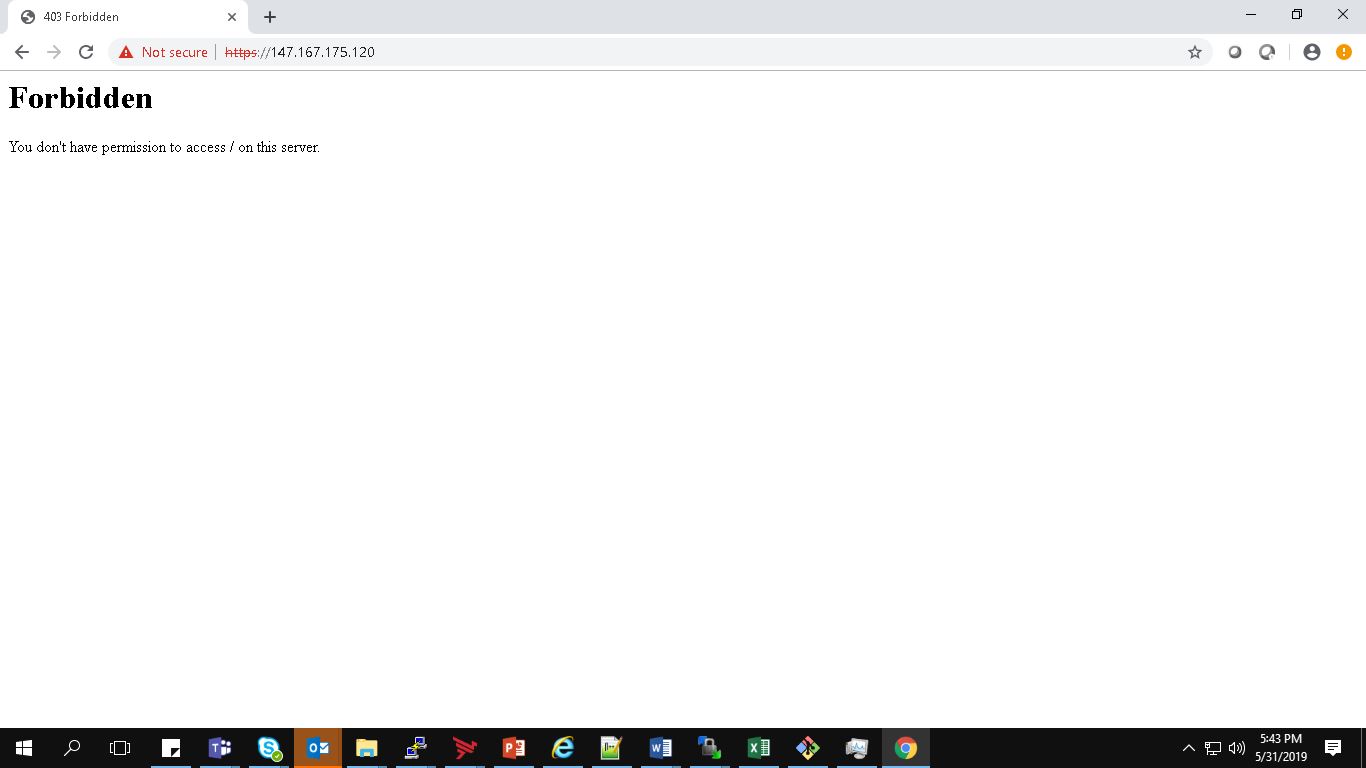Open Task View on the taskbar
The width and height of the screenshot is (1366, 768).
[x=120, y=748]
